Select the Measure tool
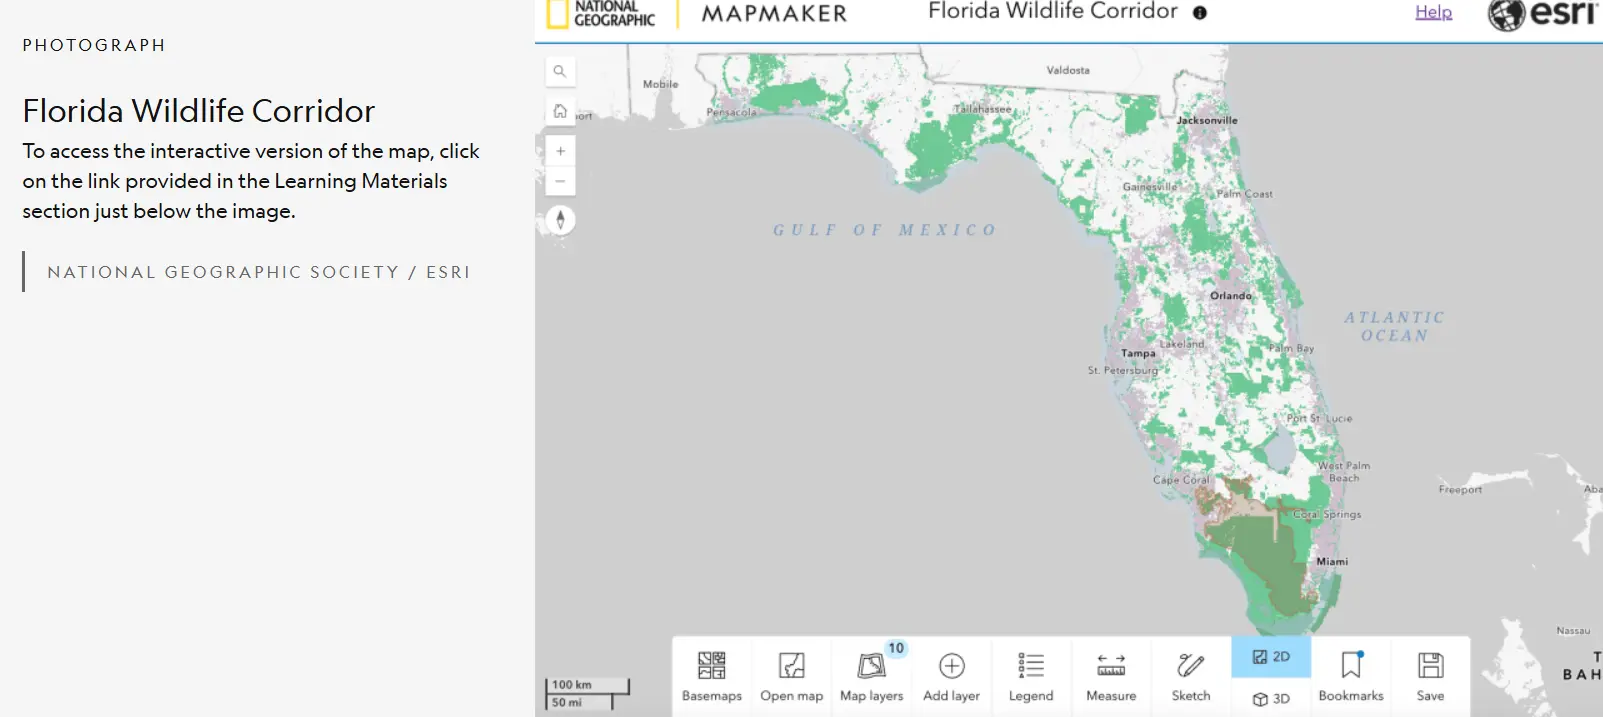Image resolution: width=1603 pixels, height=717 pixels. 1111,676
